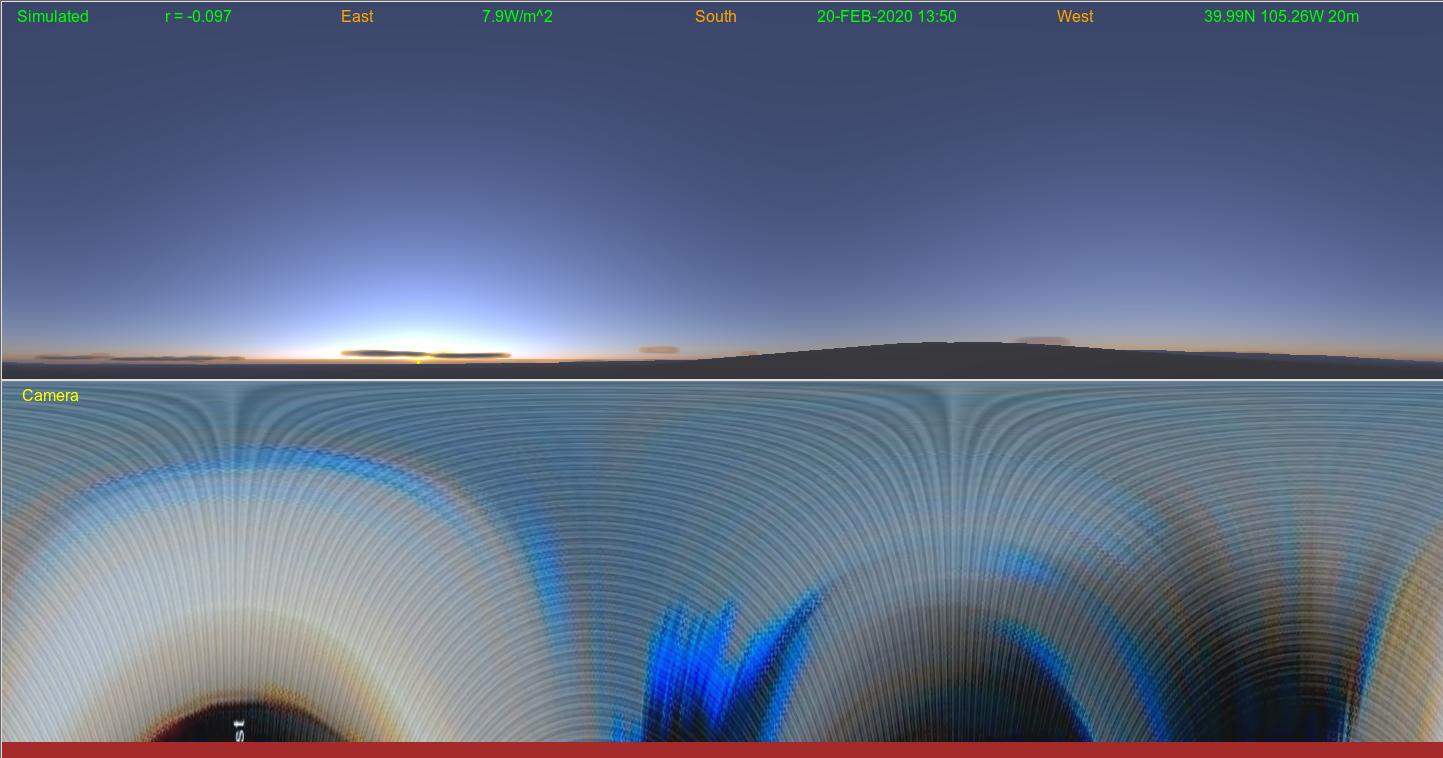1443x758 pixels.
Task: Click the bright sun on the horizon
Action: pyautogui.click(x=419, y=358)
